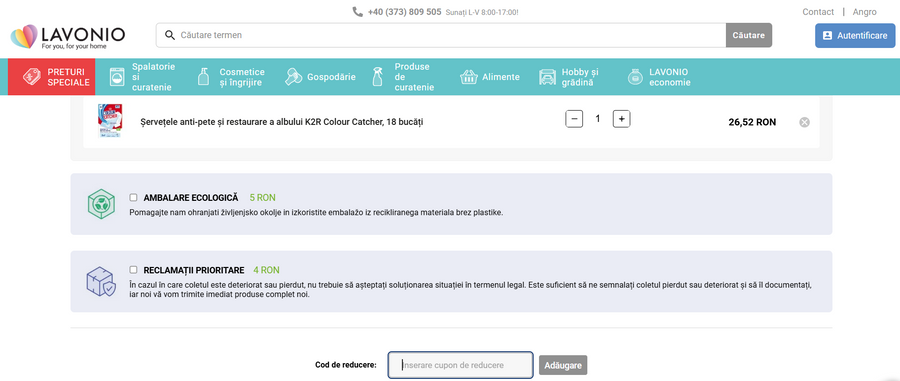This screenshot has height=381, width=900.
Task: Click the Cod de reducere label
Action: (346, 365)
